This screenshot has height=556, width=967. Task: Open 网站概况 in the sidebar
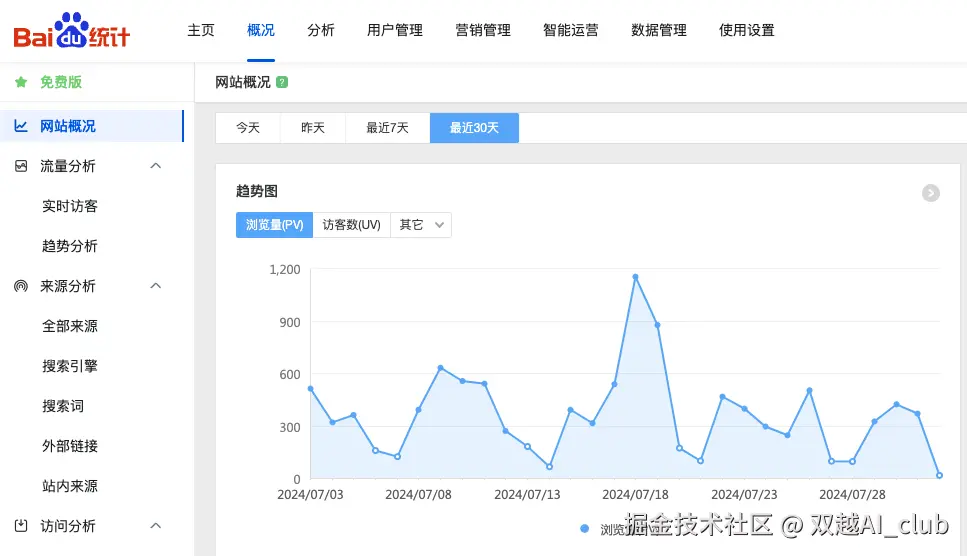92,126
